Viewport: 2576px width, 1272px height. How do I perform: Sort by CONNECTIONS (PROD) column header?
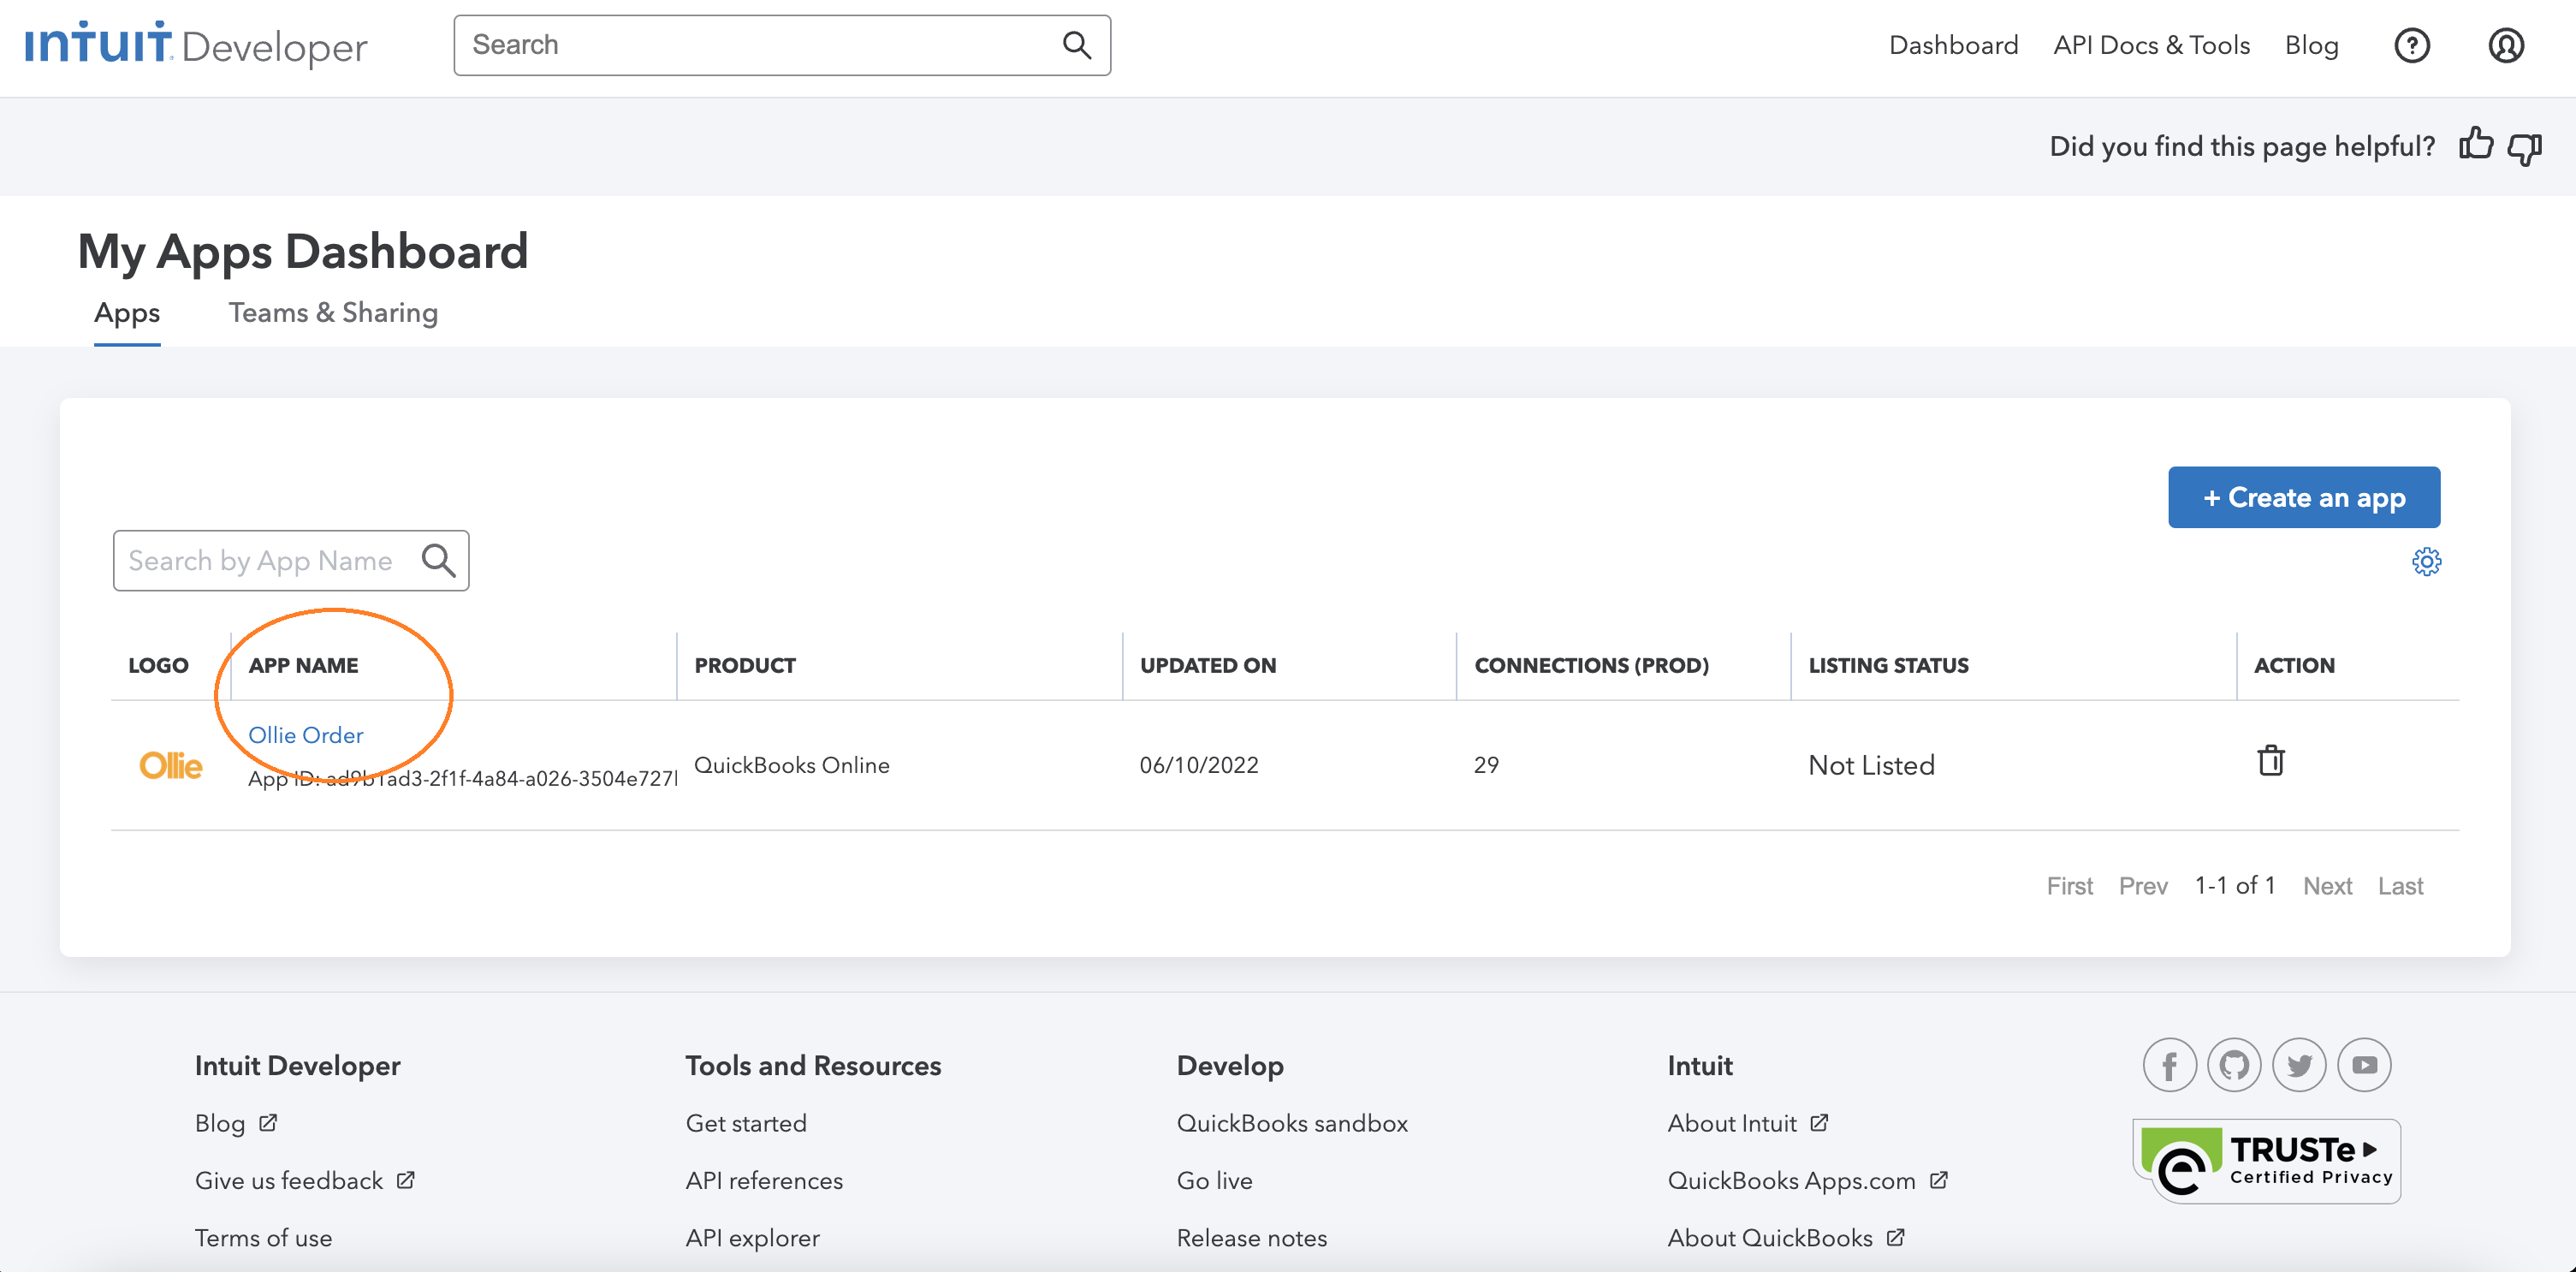click(1591, 665)
